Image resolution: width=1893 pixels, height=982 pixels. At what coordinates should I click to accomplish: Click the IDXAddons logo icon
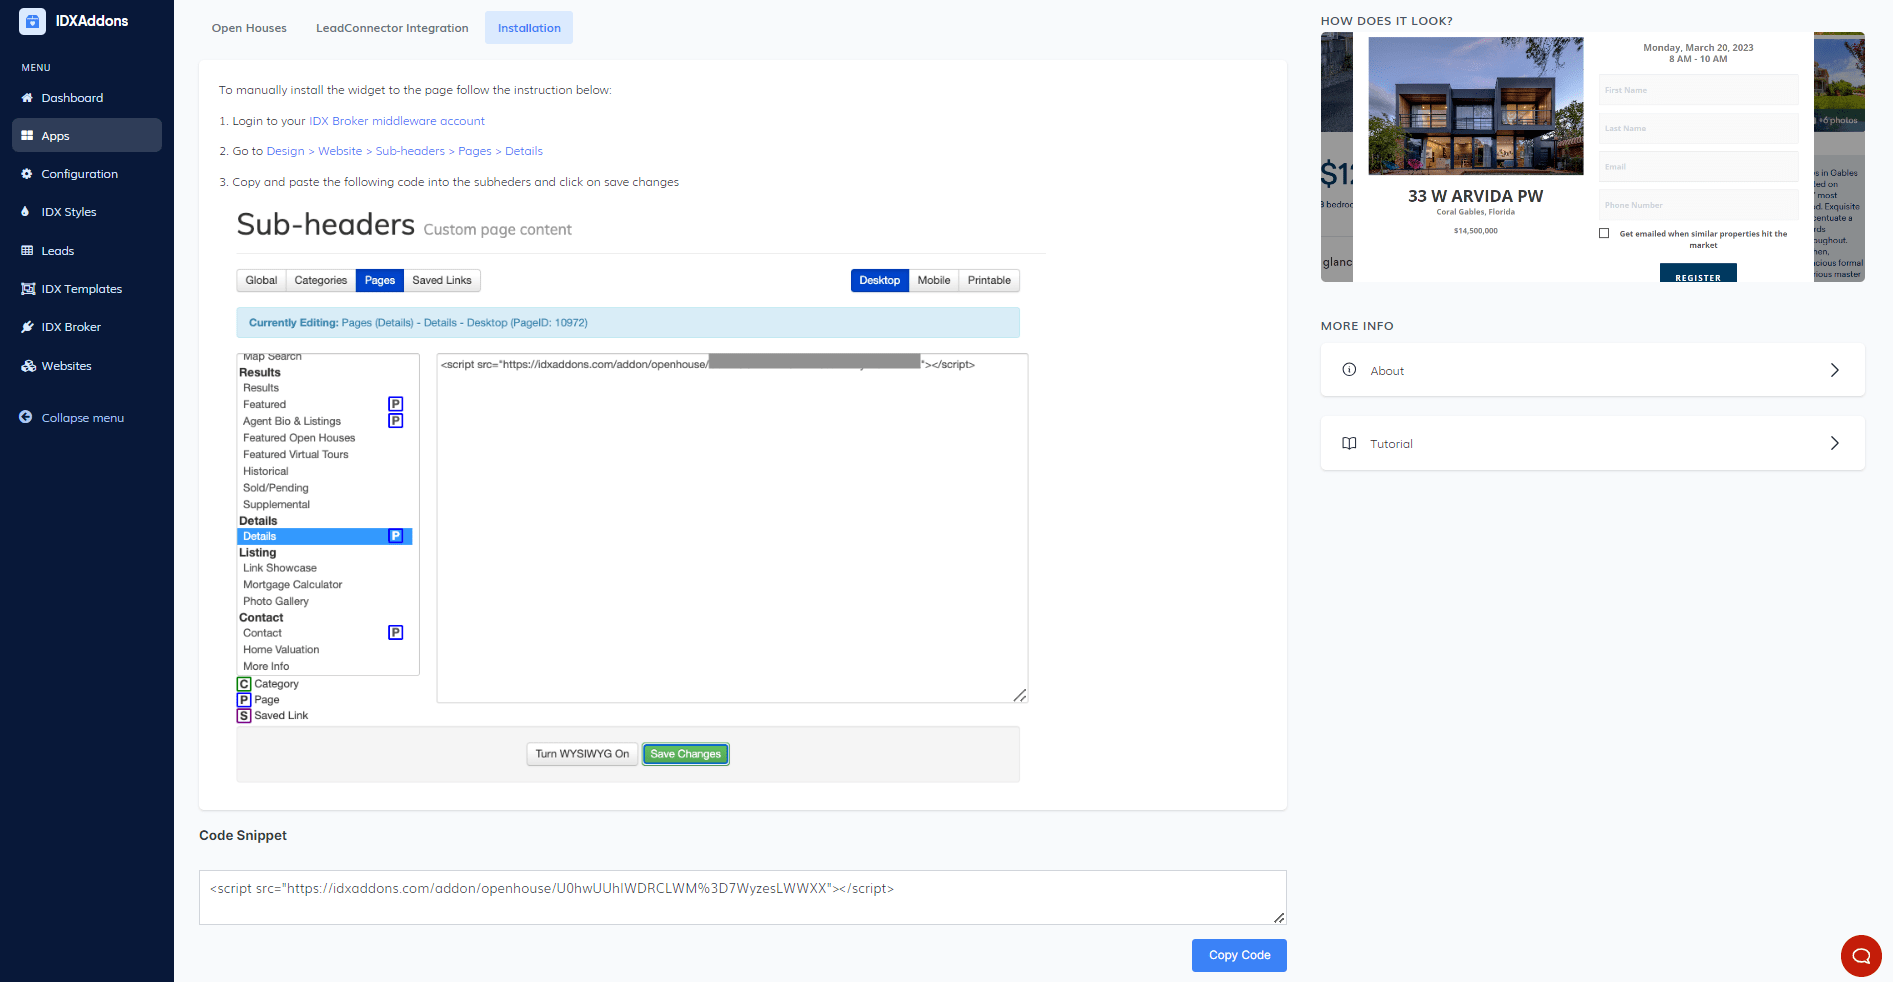point(32,21)
